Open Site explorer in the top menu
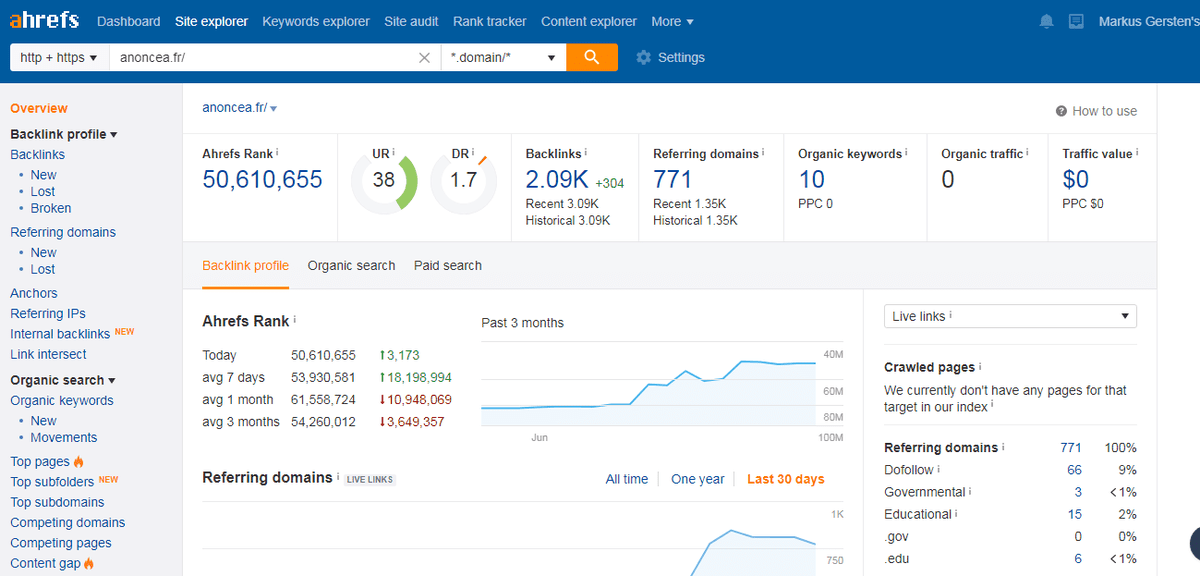Screen dimensions: 1200x576 click(211, 21)
